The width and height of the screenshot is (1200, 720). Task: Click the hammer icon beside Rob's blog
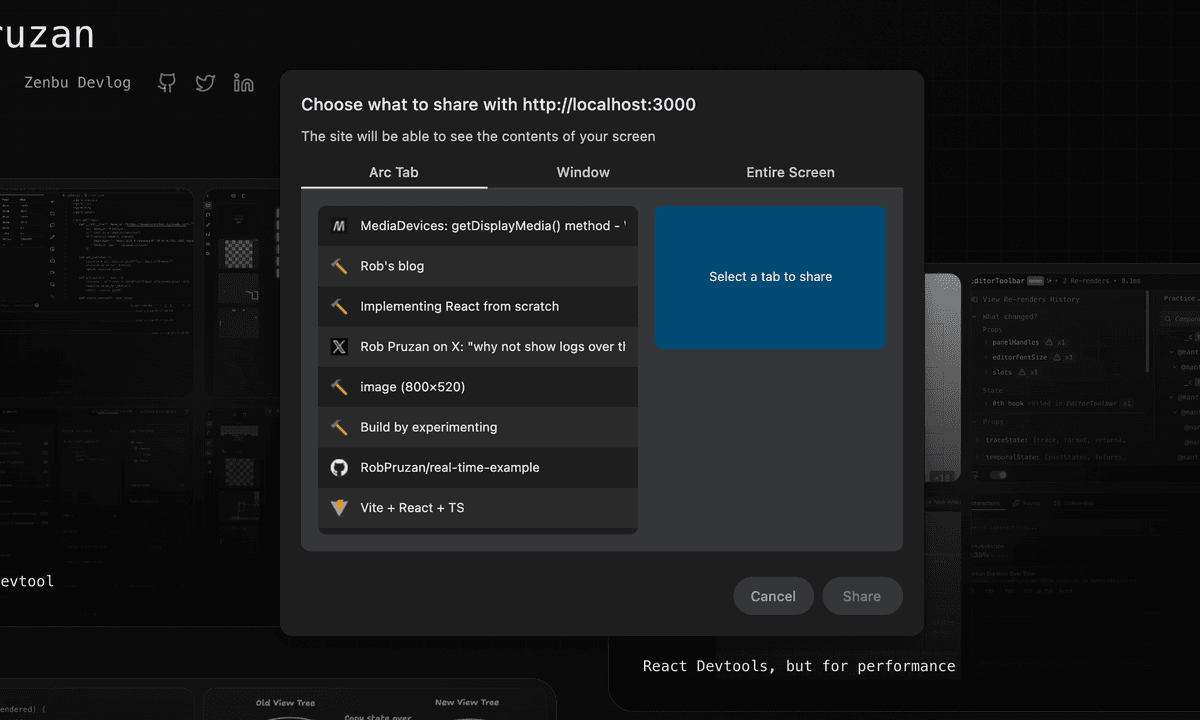(339, 266)
